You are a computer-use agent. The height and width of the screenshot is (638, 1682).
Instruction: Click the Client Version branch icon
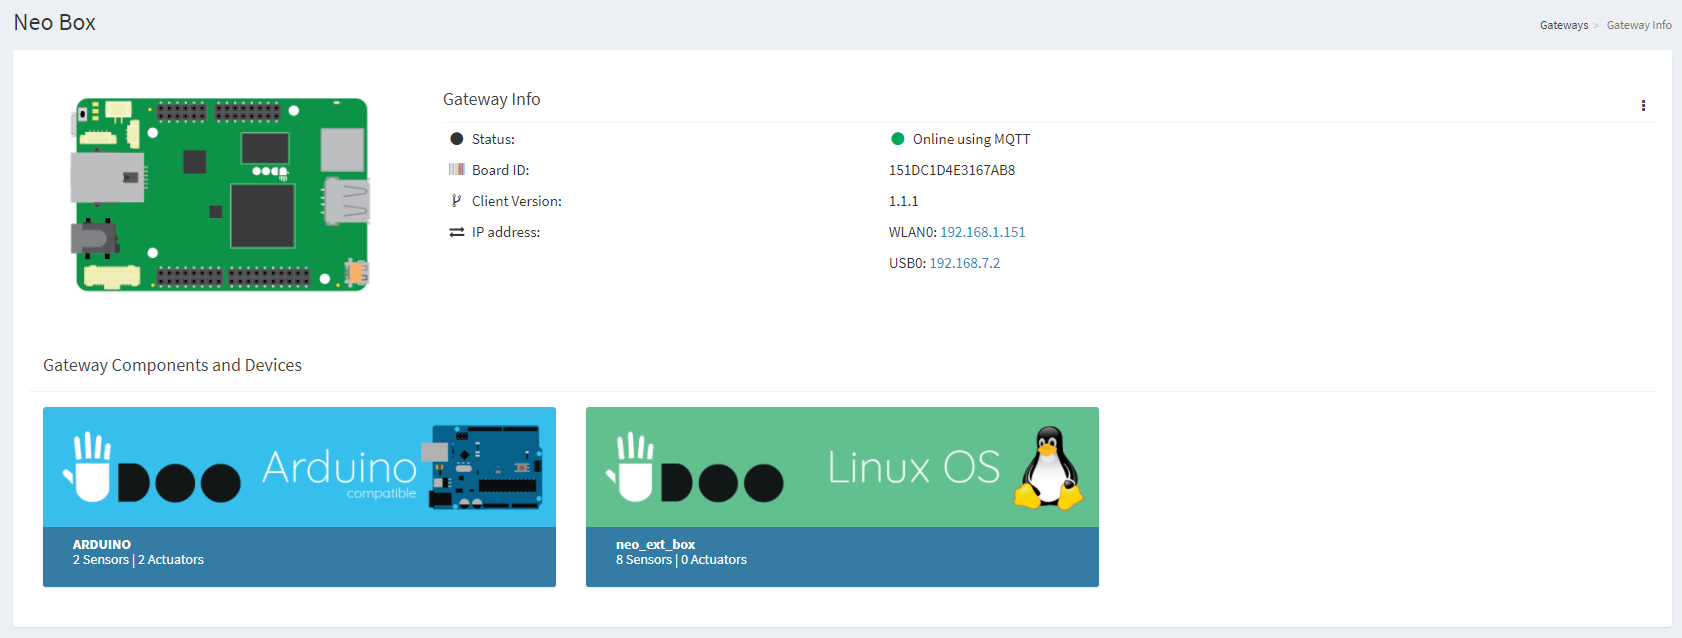457,201
